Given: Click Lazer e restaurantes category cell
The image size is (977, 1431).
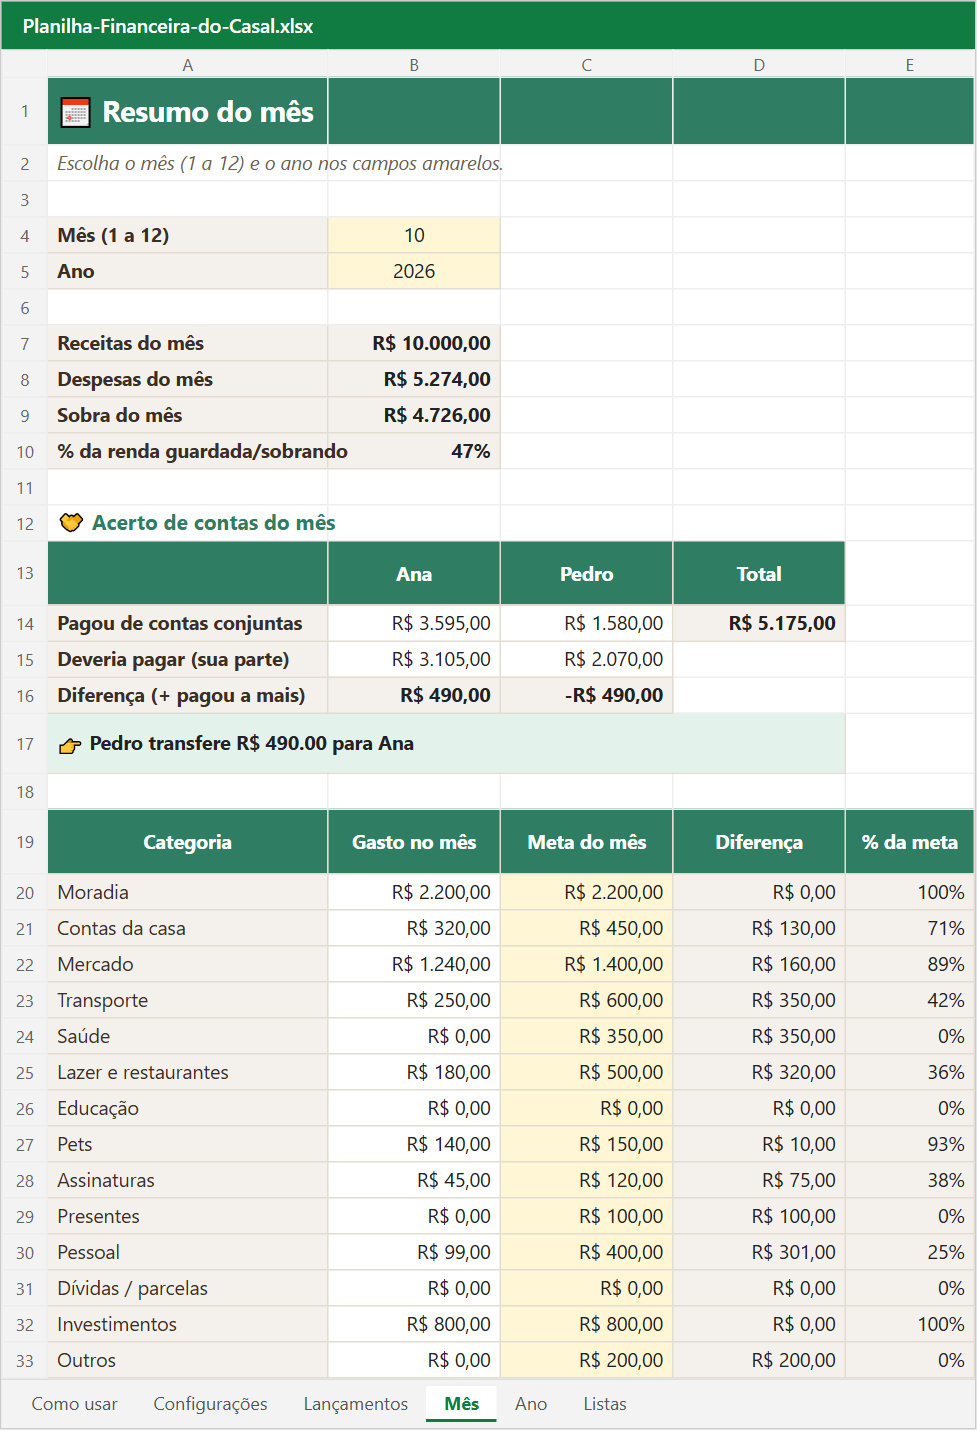Looking at the screenshot, I should click(x=188, y=1072).
